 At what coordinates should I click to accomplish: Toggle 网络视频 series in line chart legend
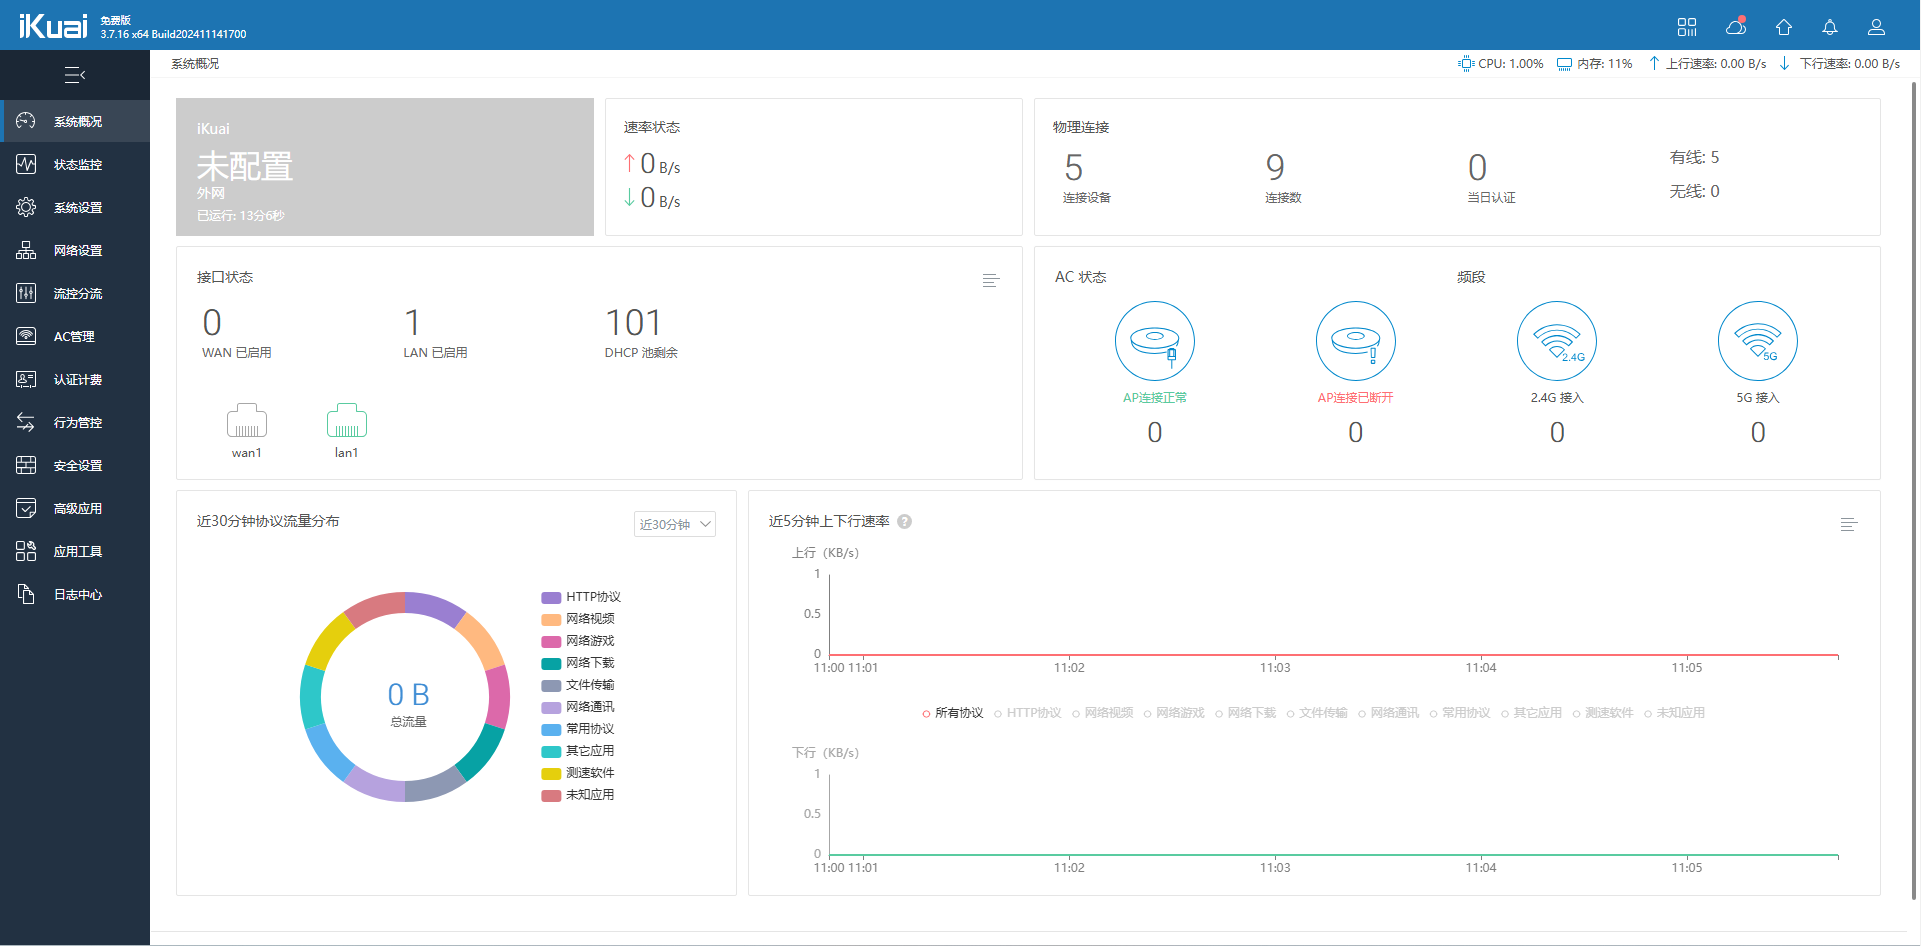coord(1103,713)
